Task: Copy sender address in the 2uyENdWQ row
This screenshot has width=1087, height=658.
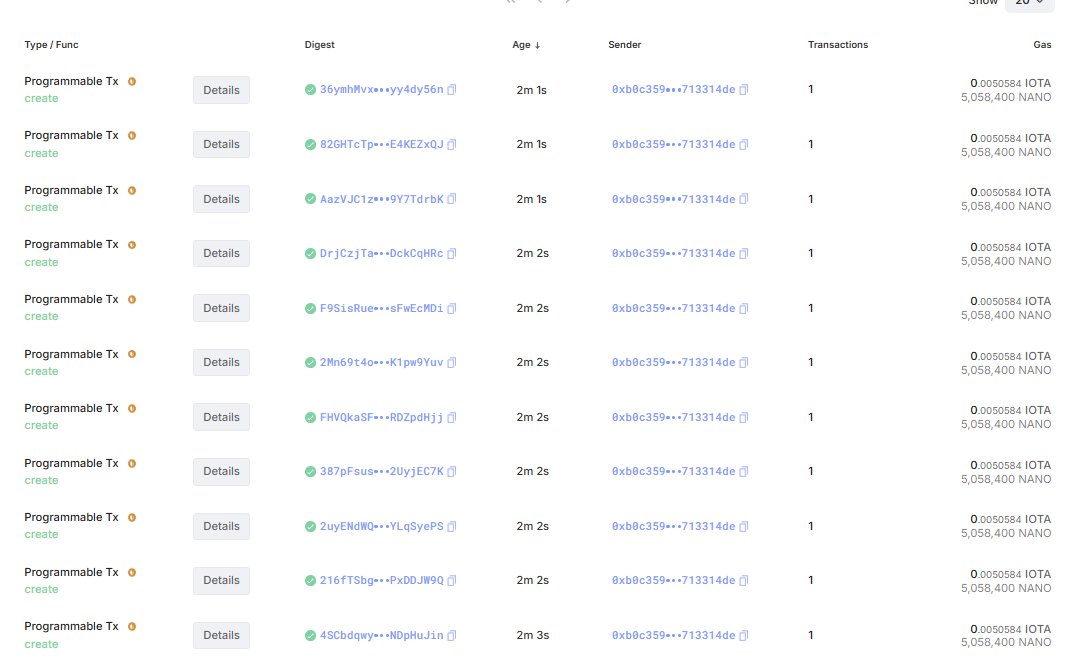Action: tap(744, 526)
